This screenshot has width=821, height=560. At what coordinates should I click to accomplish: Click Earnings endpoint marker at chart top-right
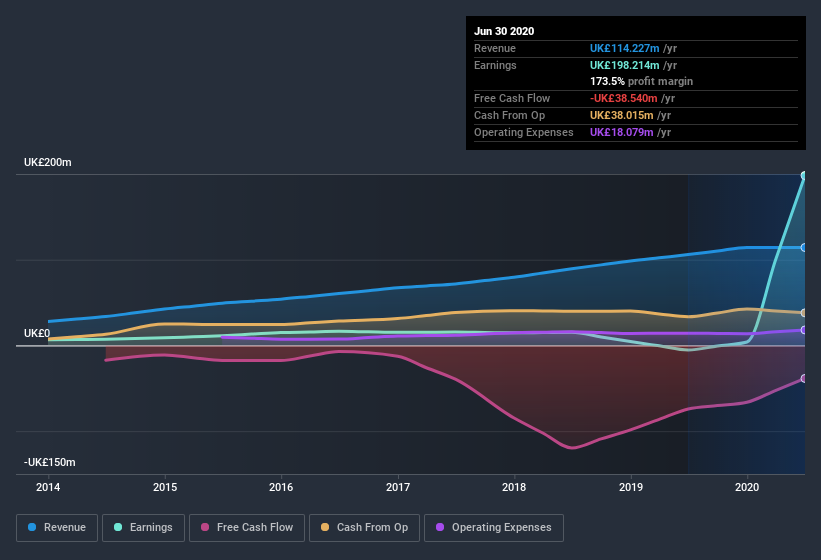[804, 176]
